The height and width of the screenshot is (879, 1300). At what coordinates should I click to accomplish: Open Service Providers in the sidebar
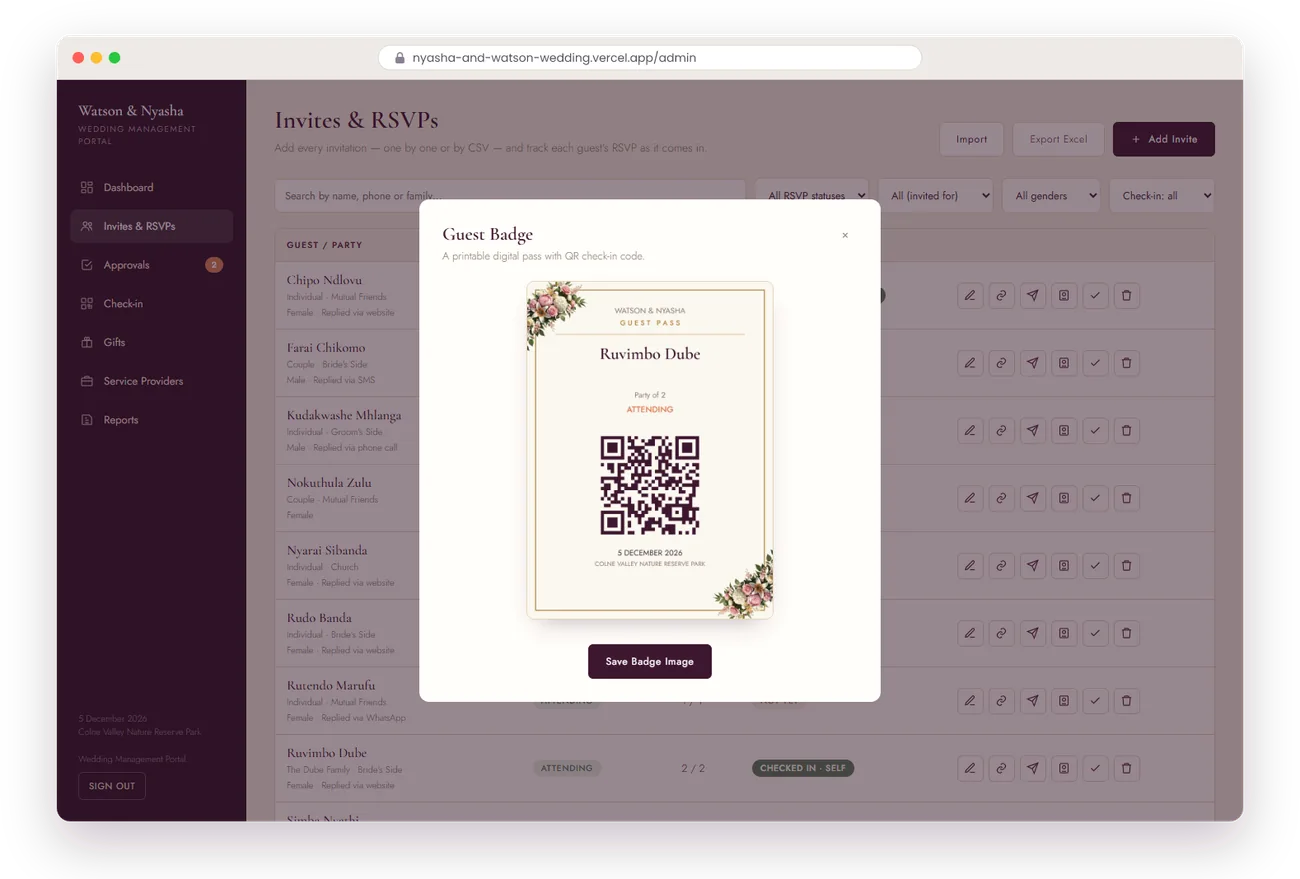click(151, 382)
